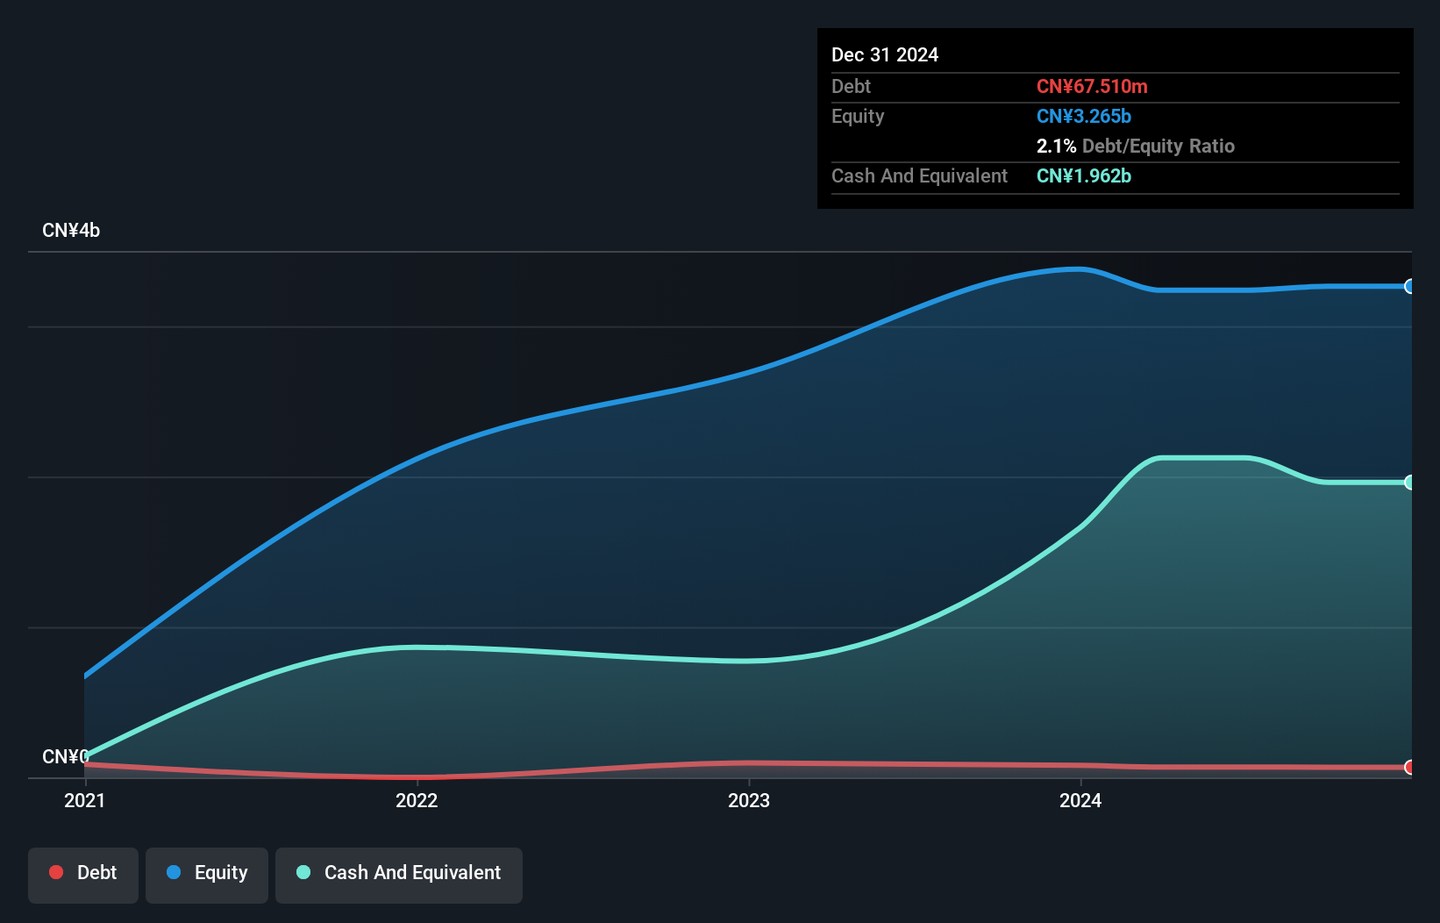Select the Debt line end-point marker
The height and width of the screenshot is (923, 1440).
point(1409,767)
